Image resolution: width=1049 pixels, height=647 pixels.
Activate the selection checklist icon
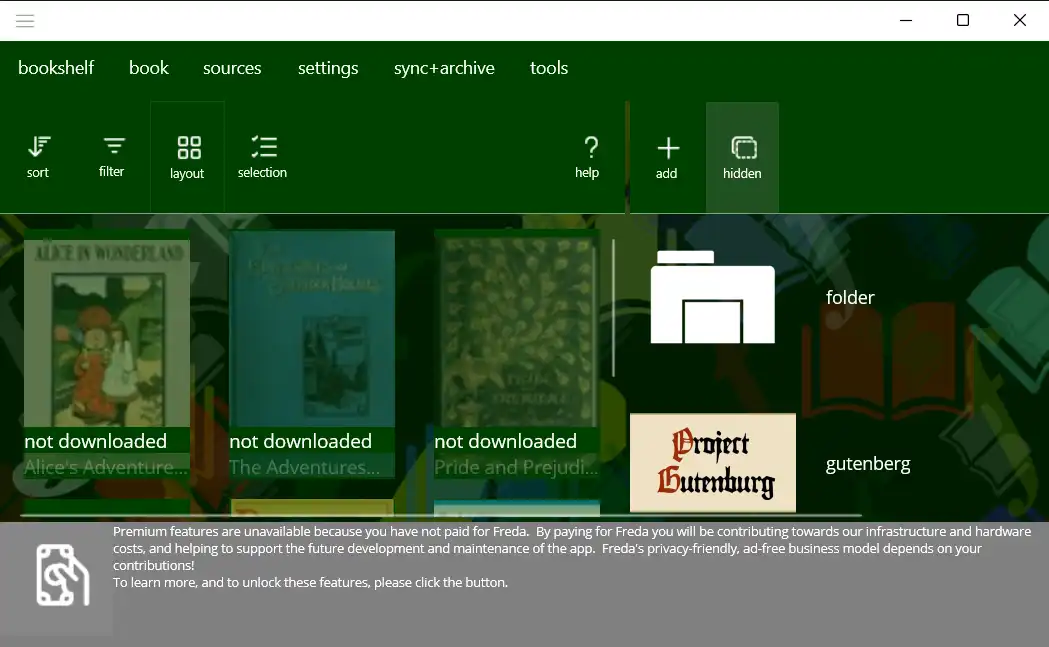[263, 157]
